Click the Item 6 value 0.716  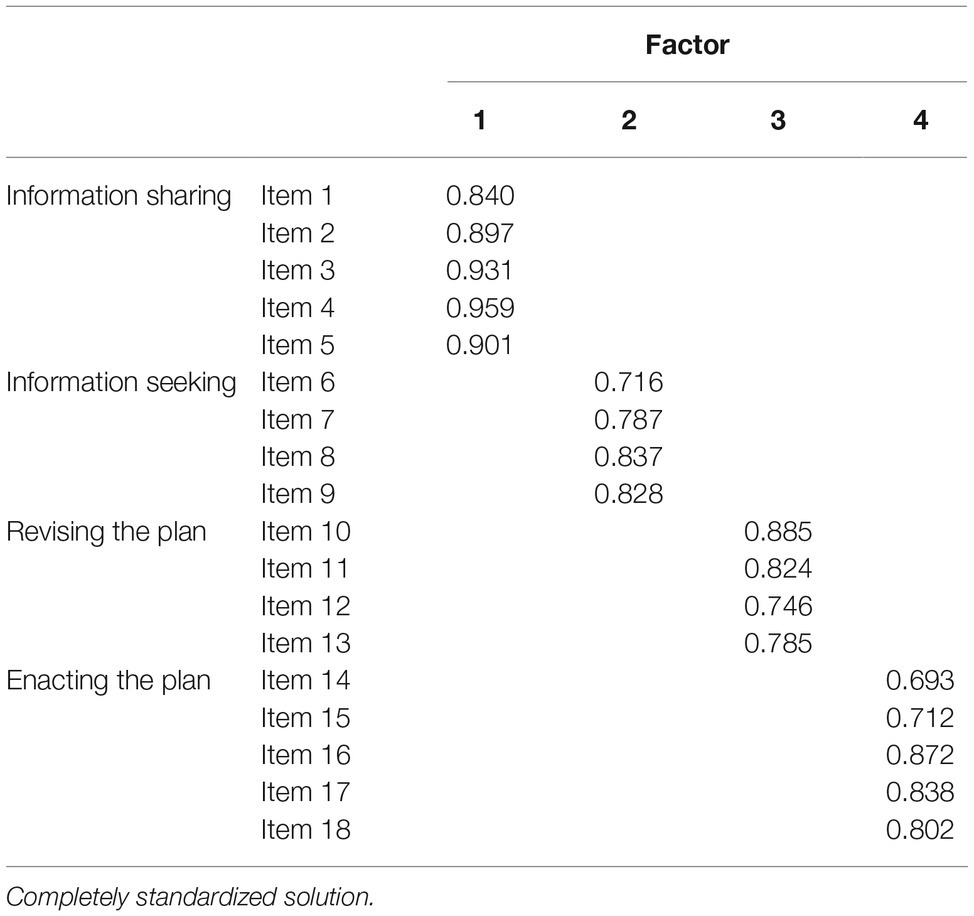coord(629,383)
